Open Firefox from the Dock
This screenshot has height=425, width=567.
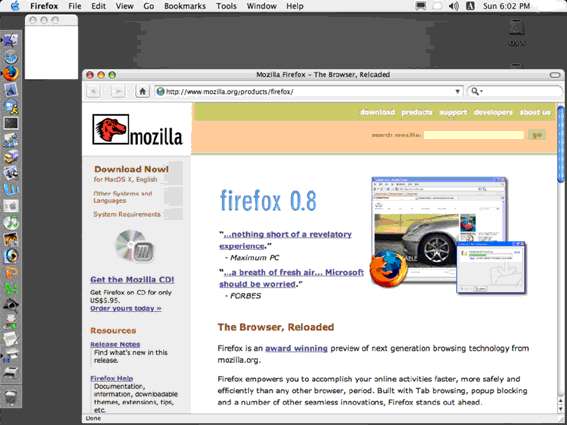(11, 73)
